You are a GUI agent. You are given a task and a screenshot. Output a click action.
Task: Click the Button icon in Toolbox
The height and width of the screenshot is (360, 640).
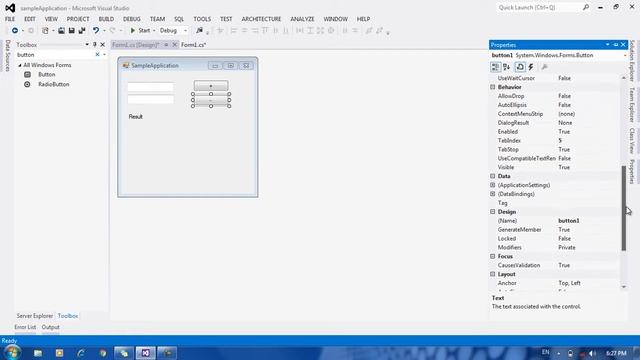[x=27, y=75]
